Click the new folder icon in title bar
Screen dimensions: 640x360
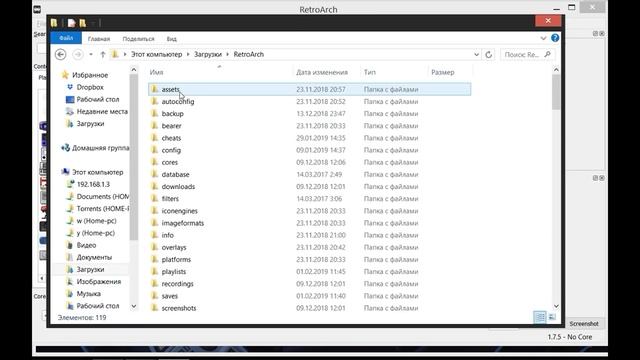83,23
